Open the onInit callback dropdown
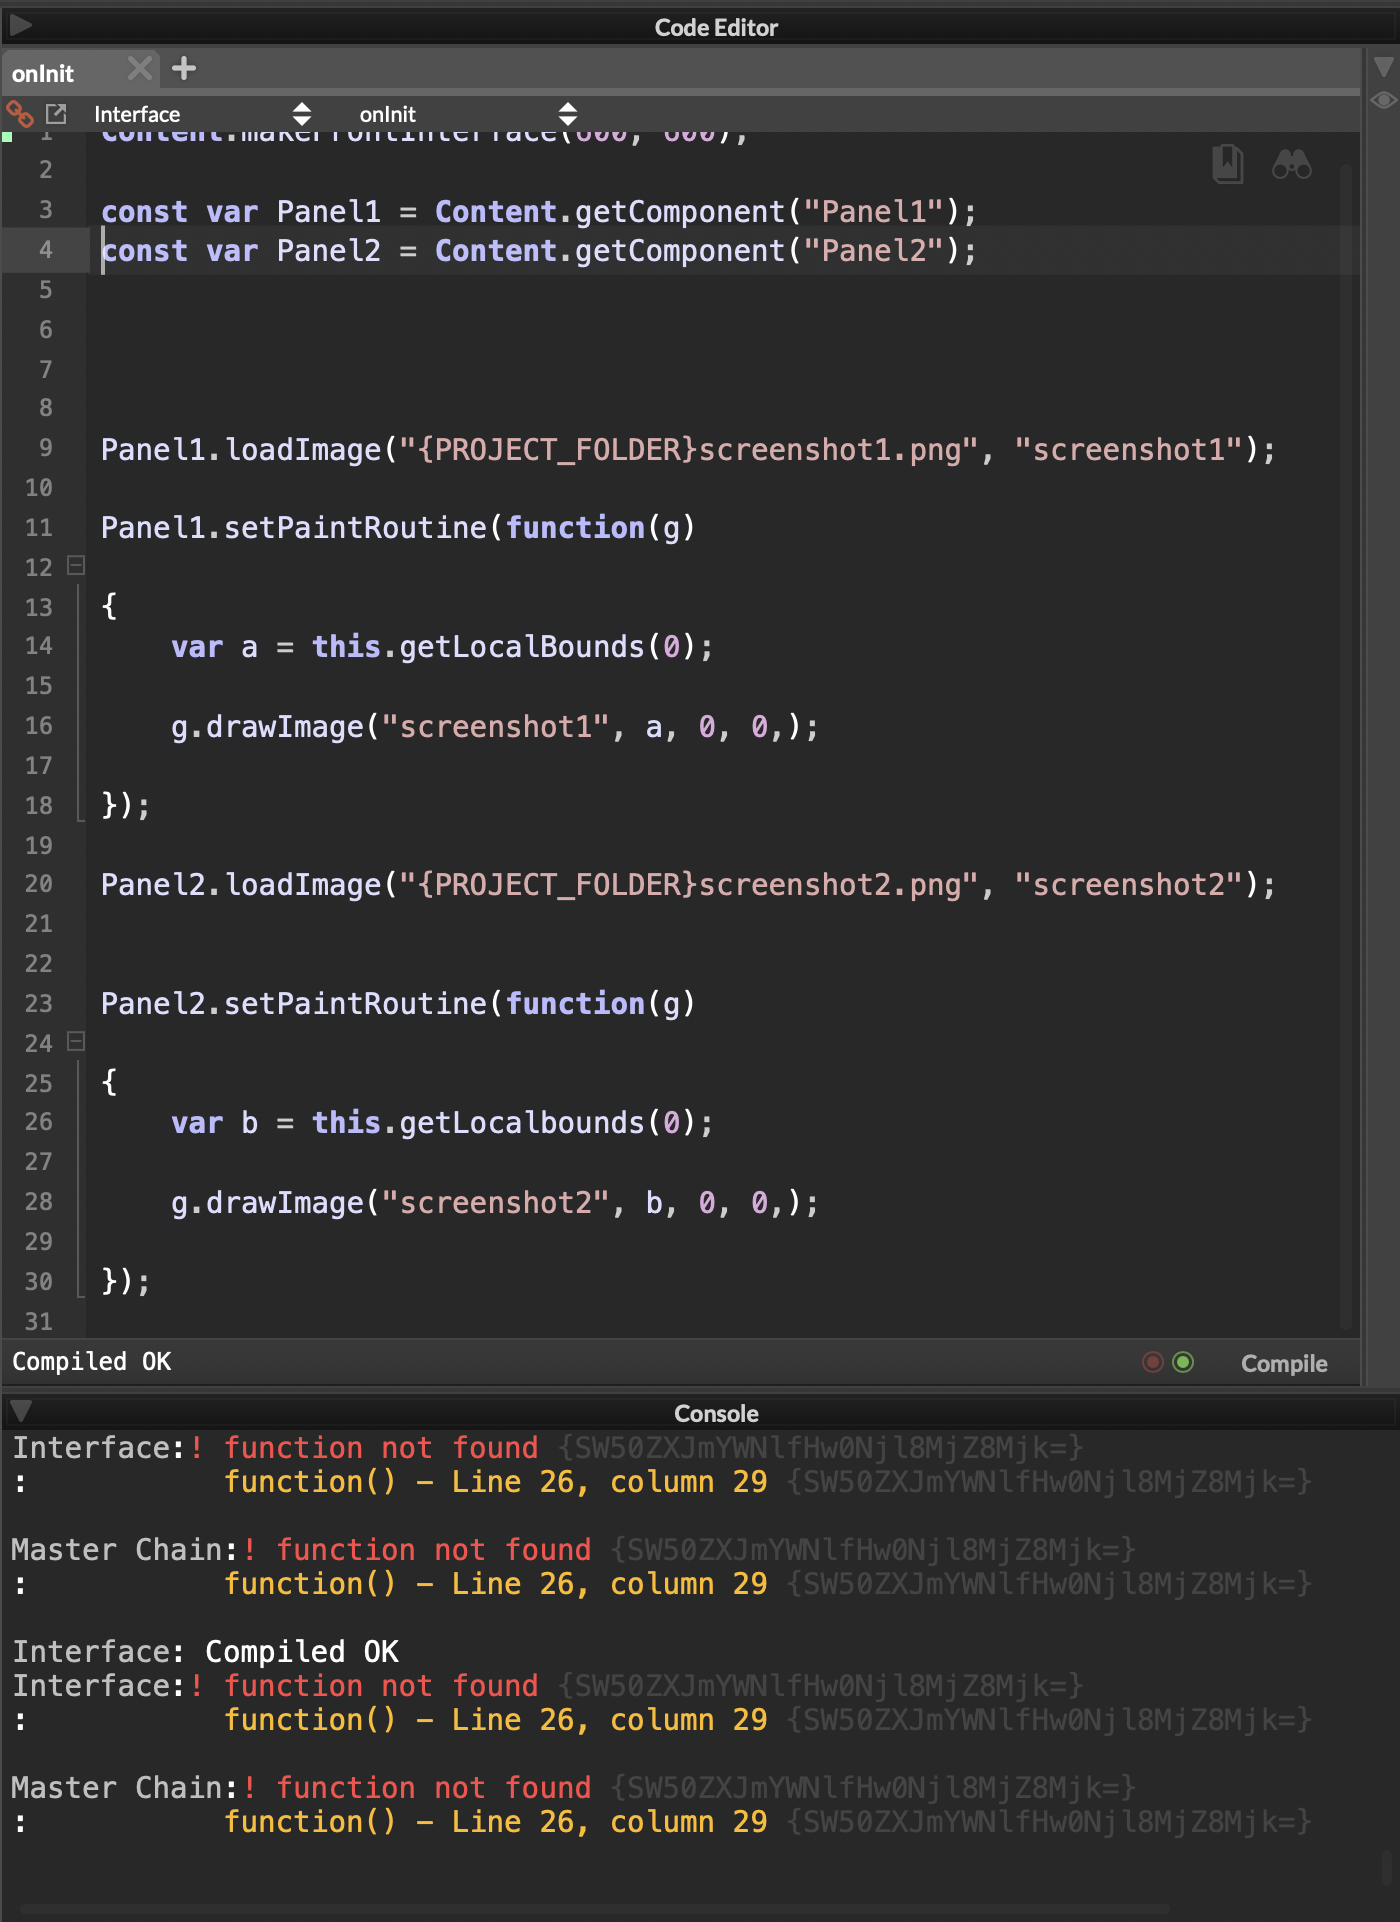This screenshot has width=1400, height=1922. tap(468, 114)
